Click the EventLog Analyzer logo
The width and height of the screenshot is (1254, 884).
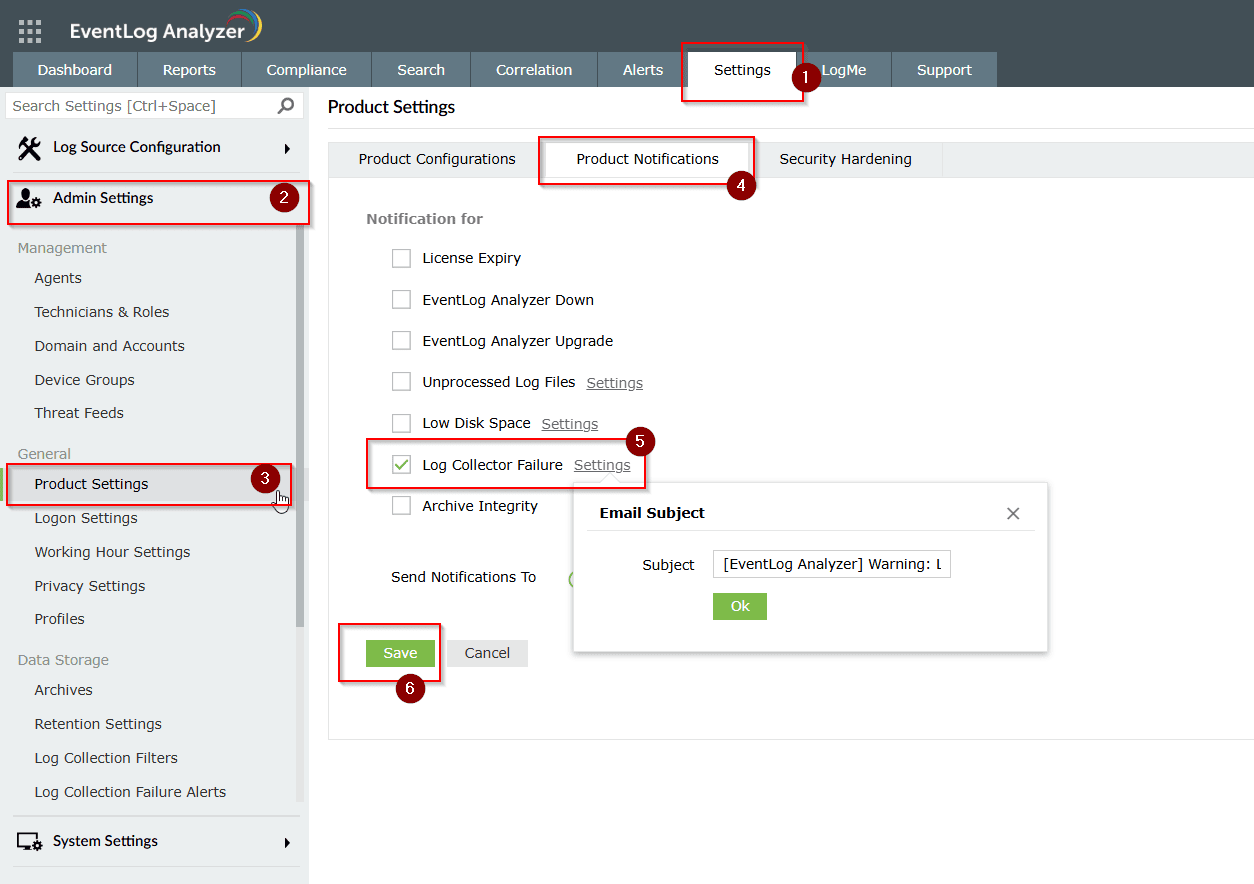coord(165,30)
